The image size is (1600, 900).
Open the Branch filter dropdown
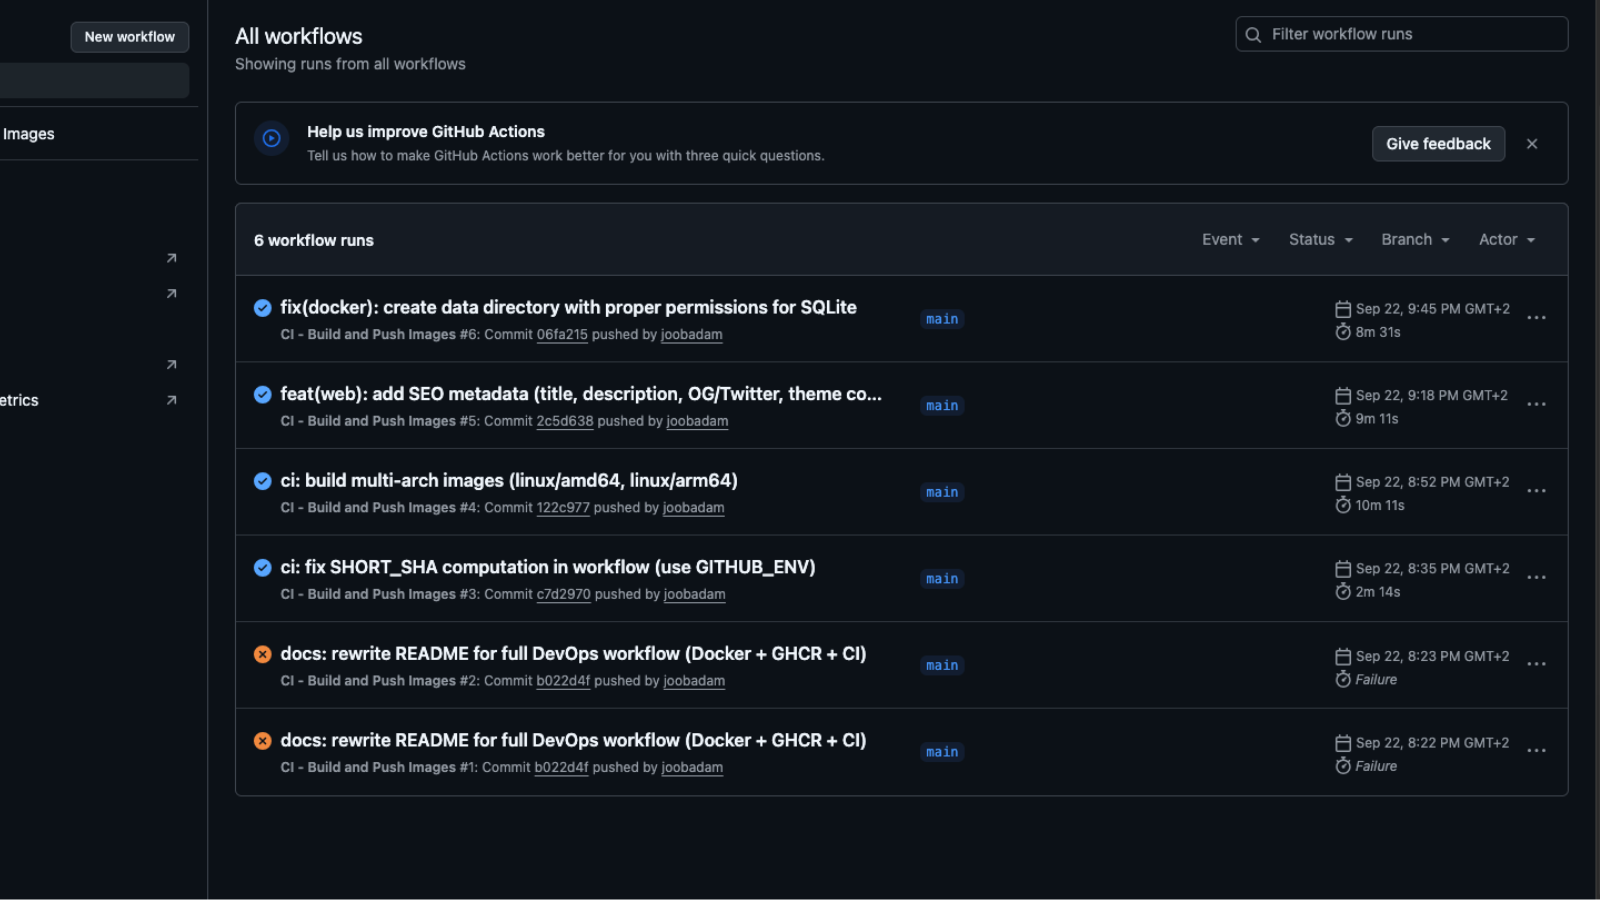(1414, 240)
